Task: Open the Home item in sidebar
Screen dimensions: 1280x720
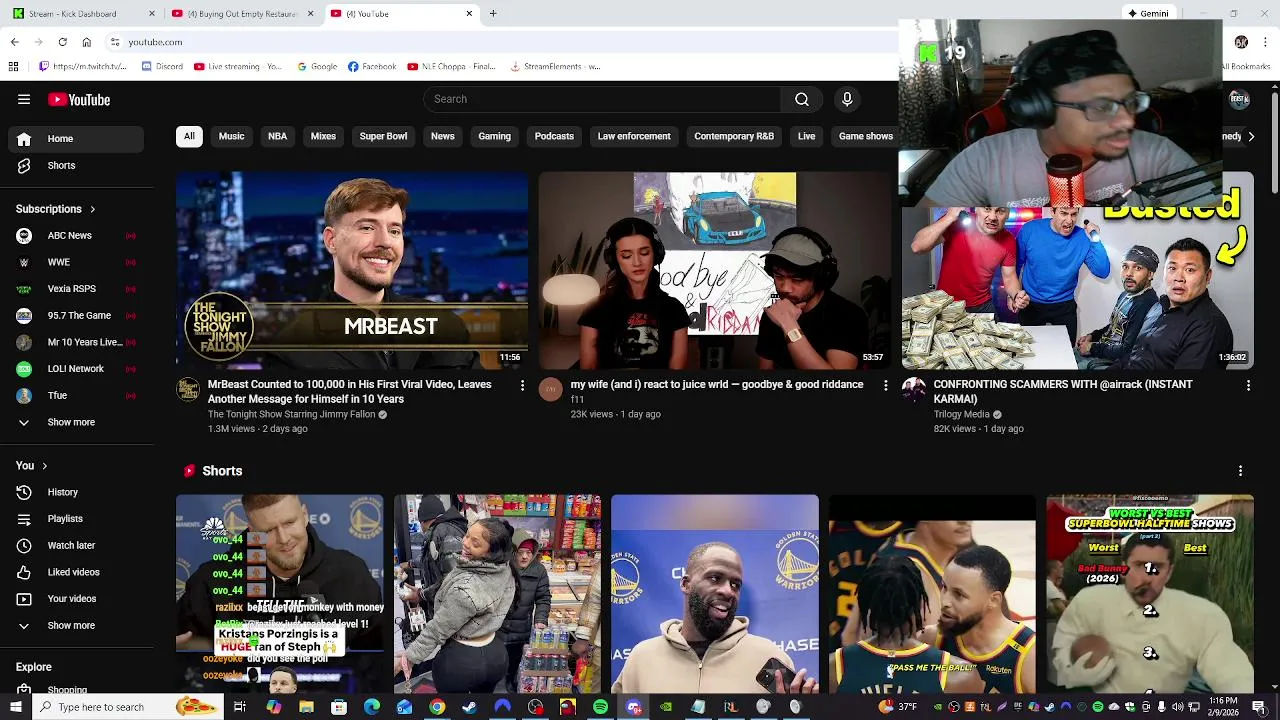Action: [76, 139]
